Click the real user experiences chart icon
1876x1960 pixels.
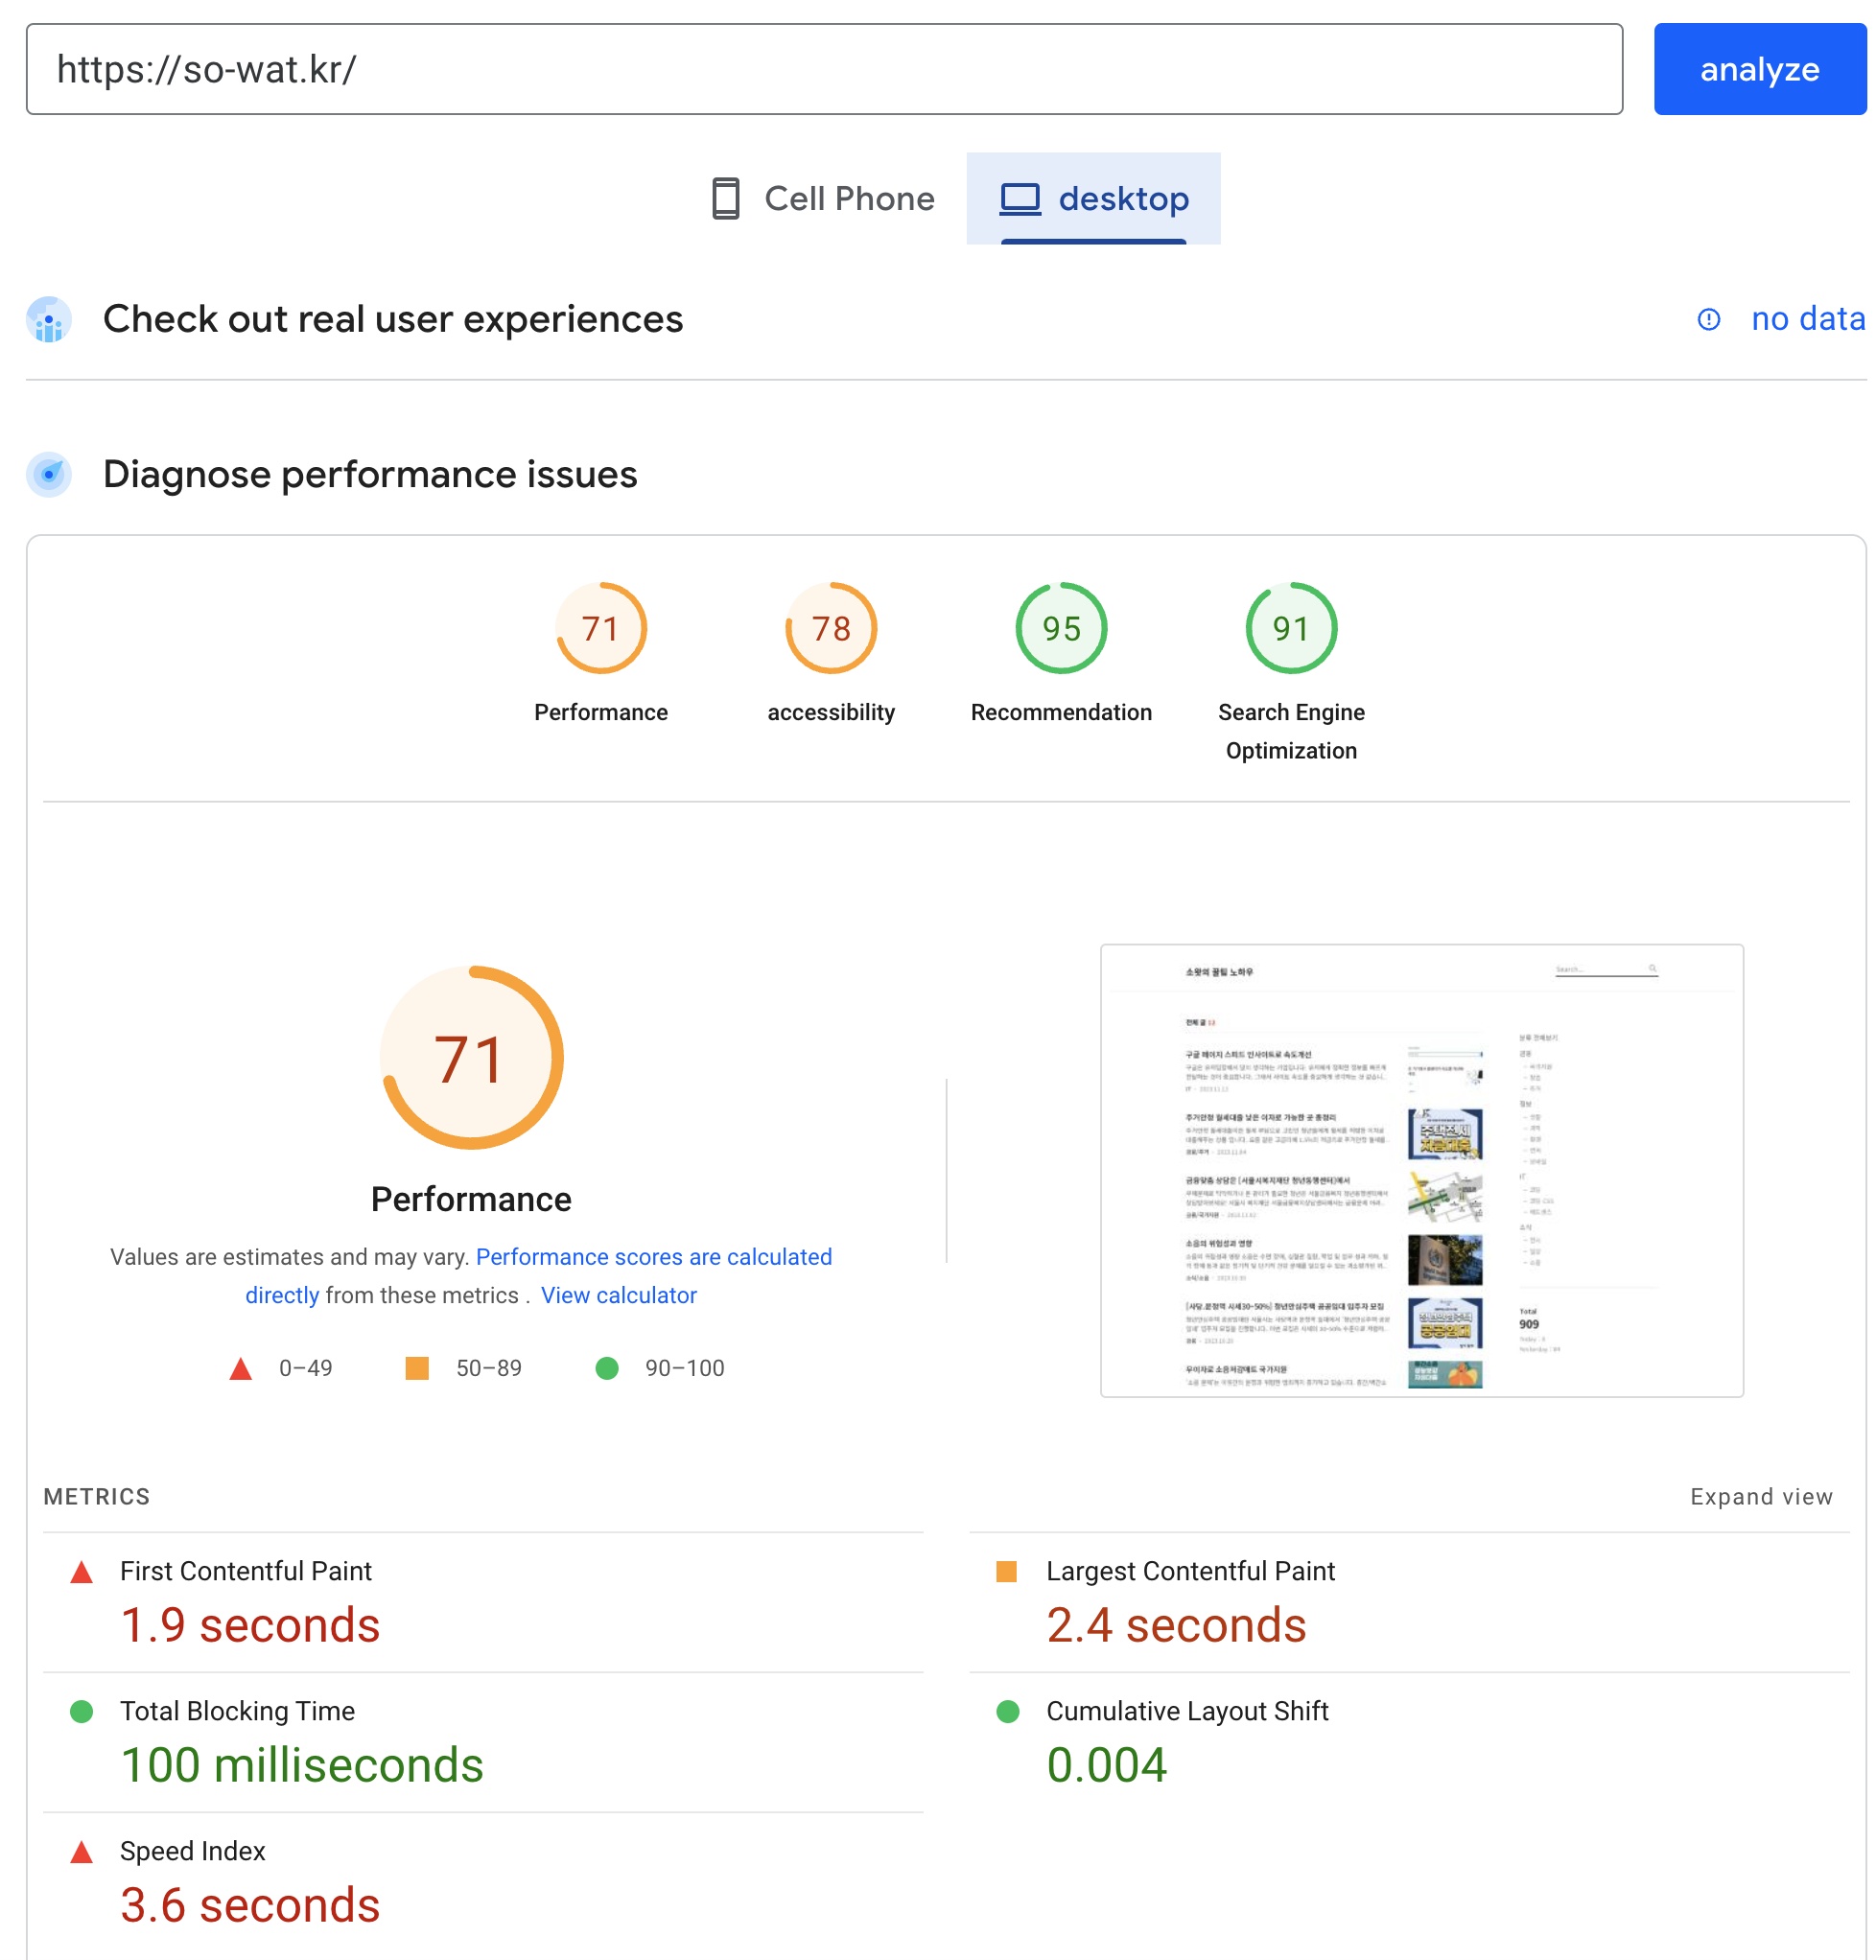pyautogui.click(x=49, y=320)
